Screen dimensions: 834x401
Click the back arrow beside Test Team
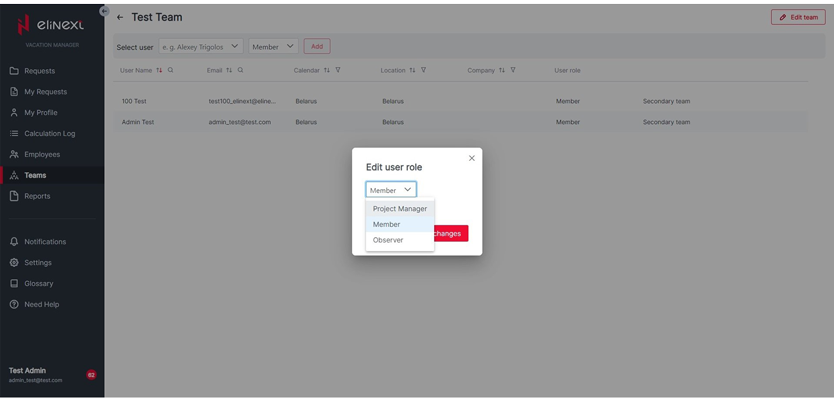click(x=120, y=17)
